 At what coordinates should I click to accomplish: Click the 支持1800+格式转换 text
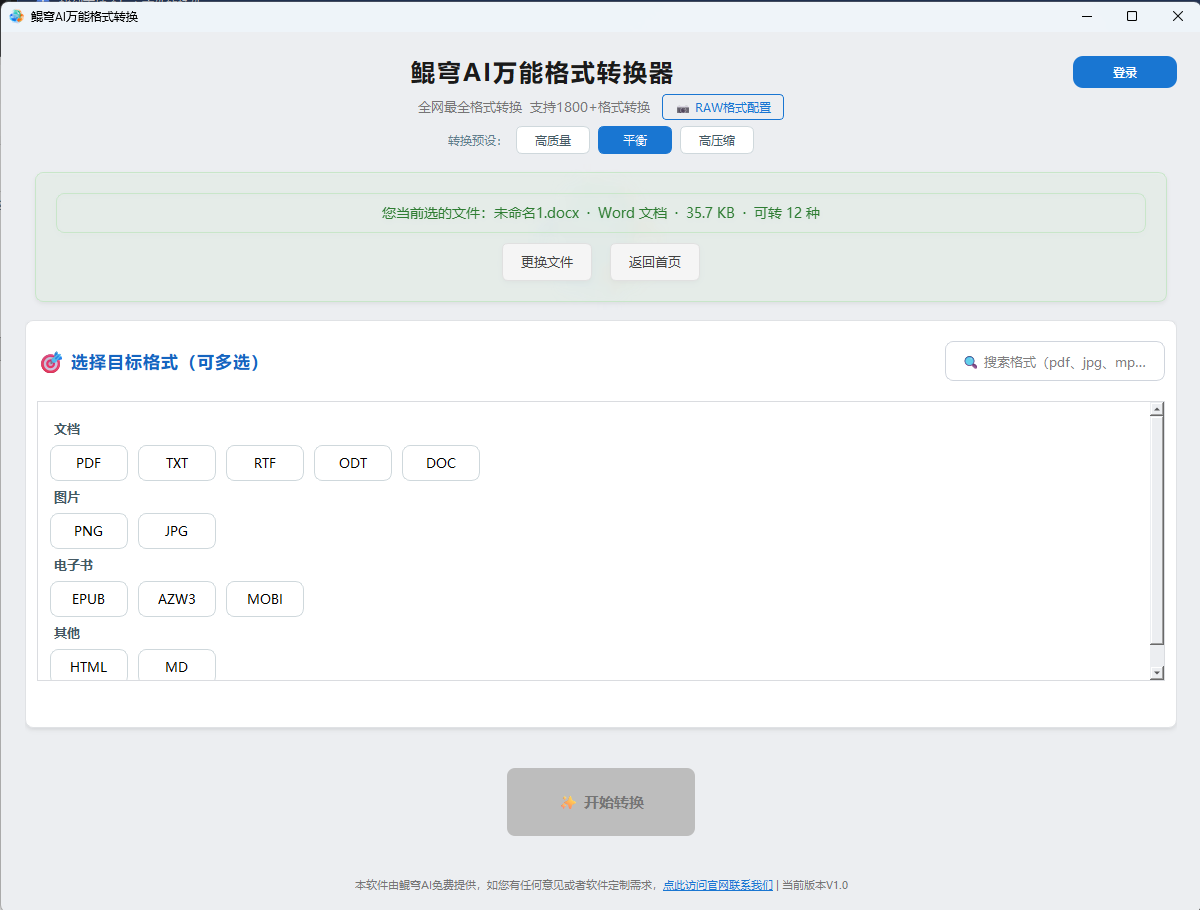pyautogui.click(x=590, y=108)
